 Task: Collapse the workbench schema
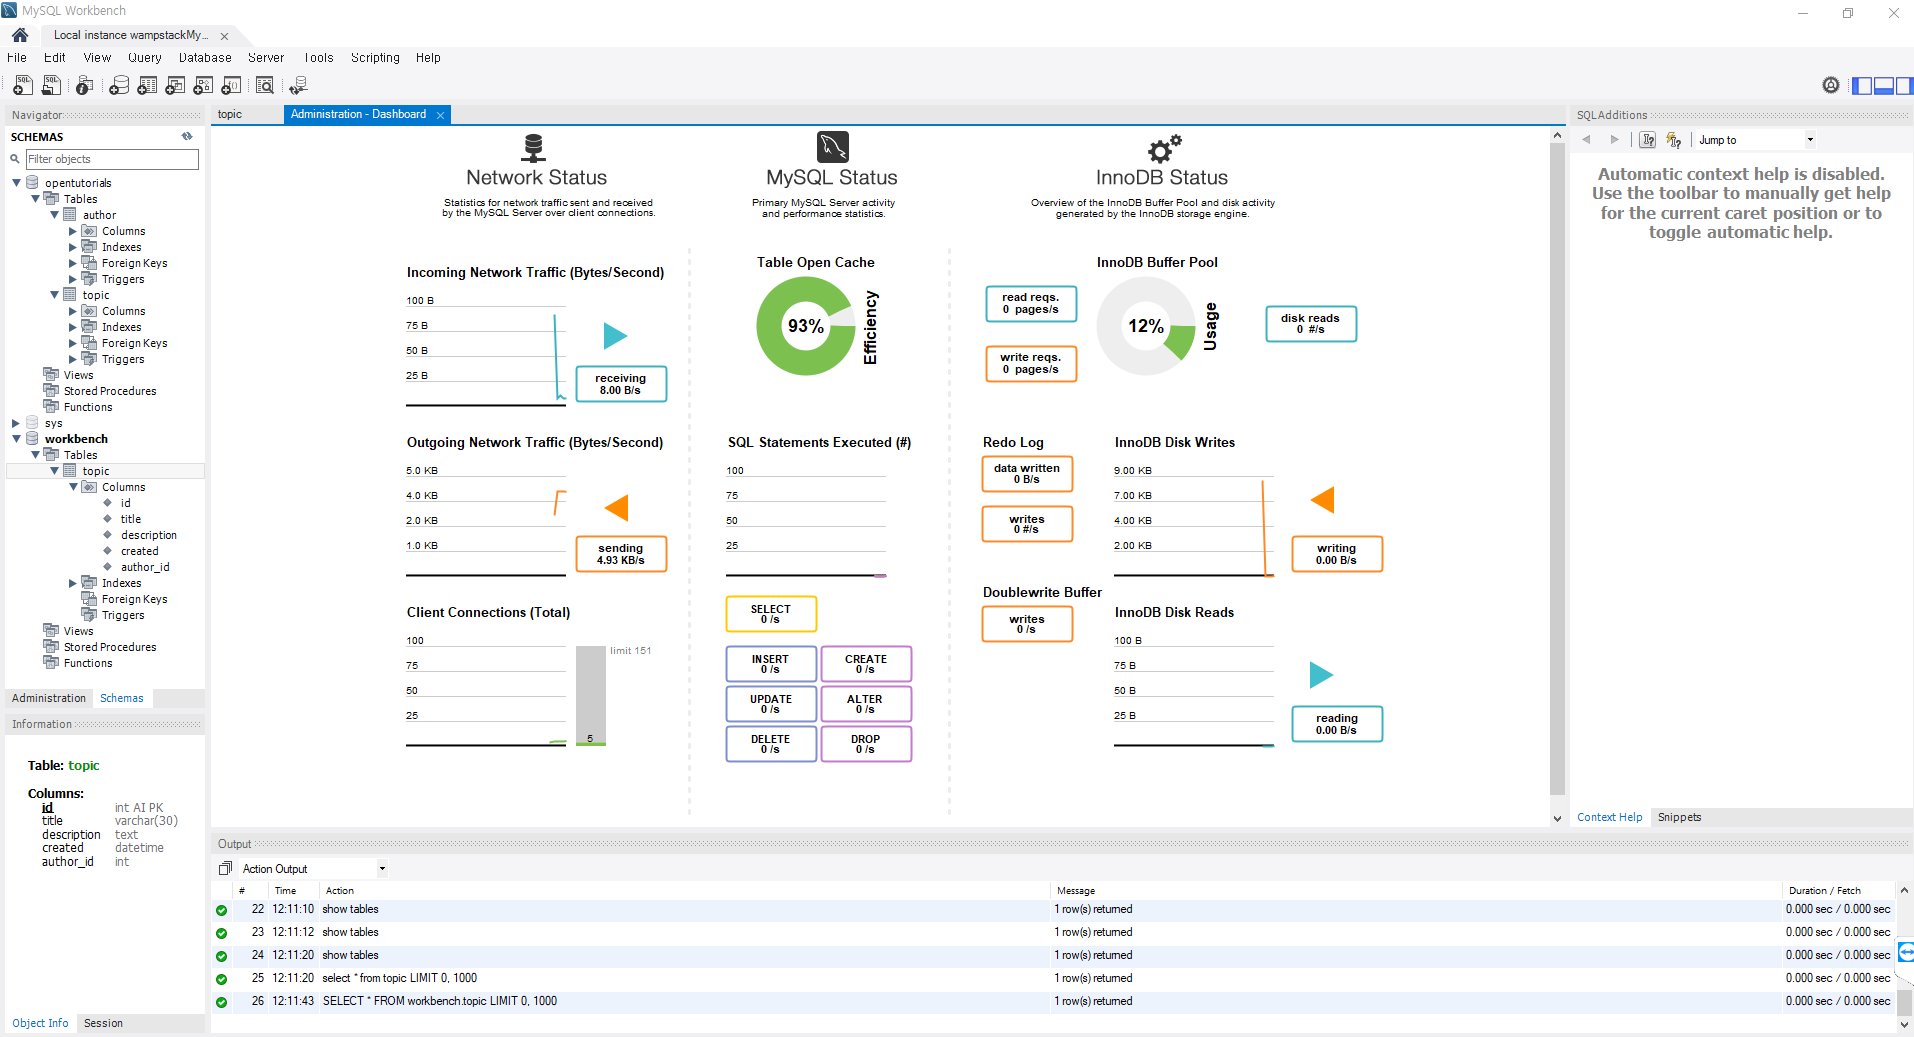coord(16,439)
